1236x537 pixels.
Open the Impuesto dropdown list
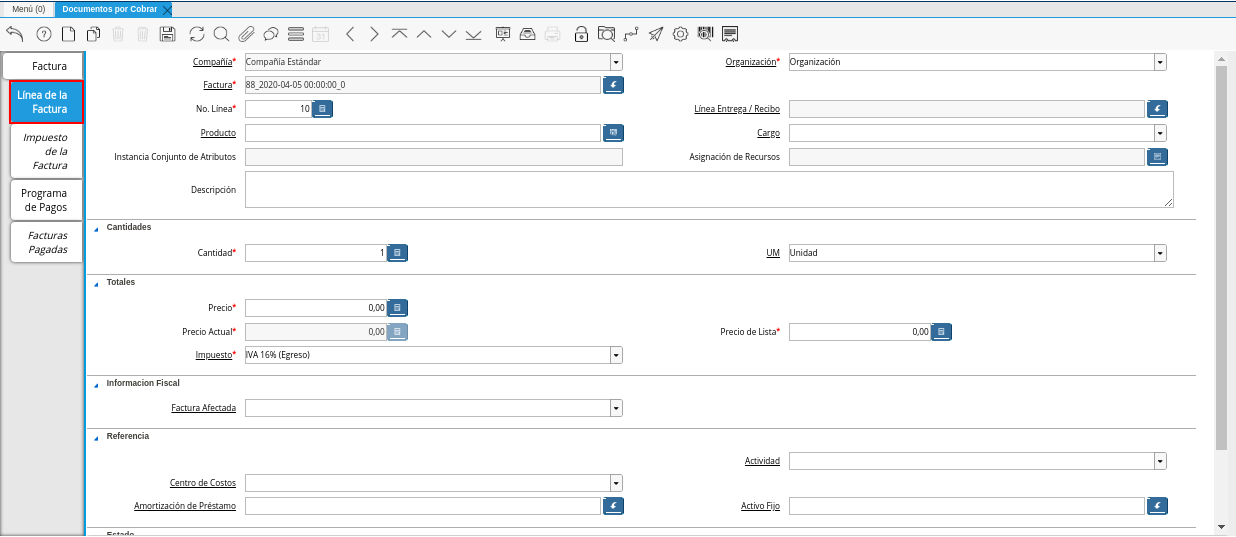click(616, 355)
